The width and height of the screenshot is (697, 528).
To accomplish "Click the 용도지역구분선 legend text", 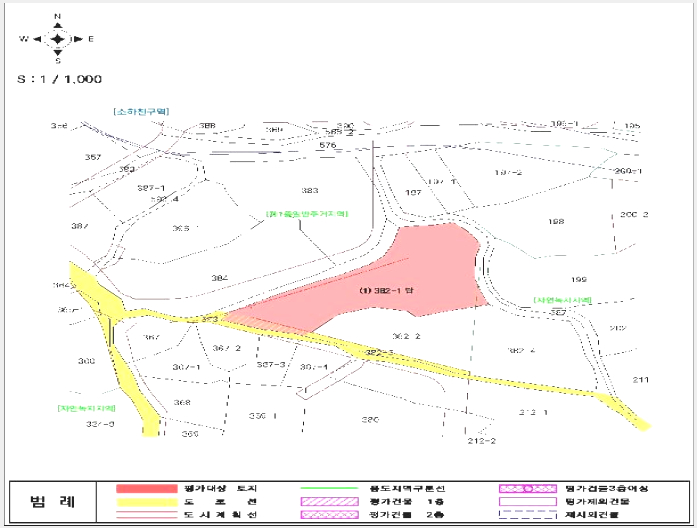I will (407, 488).
